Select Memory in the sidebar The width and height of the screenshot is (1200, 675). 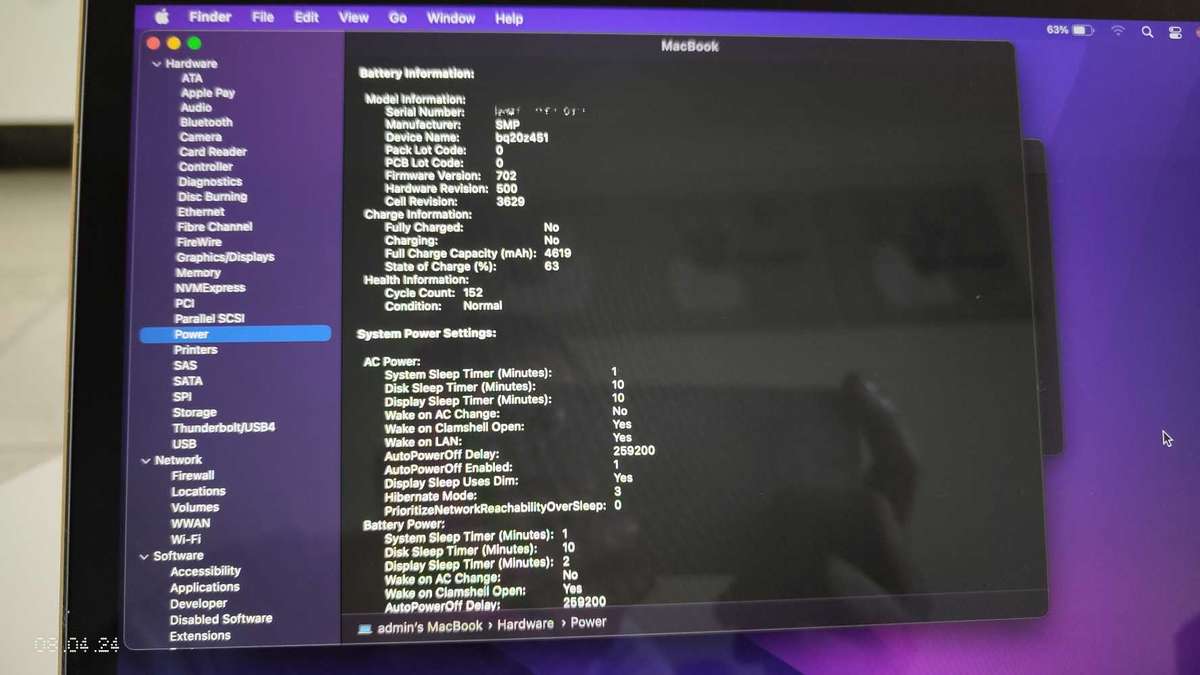click(198, 272)
